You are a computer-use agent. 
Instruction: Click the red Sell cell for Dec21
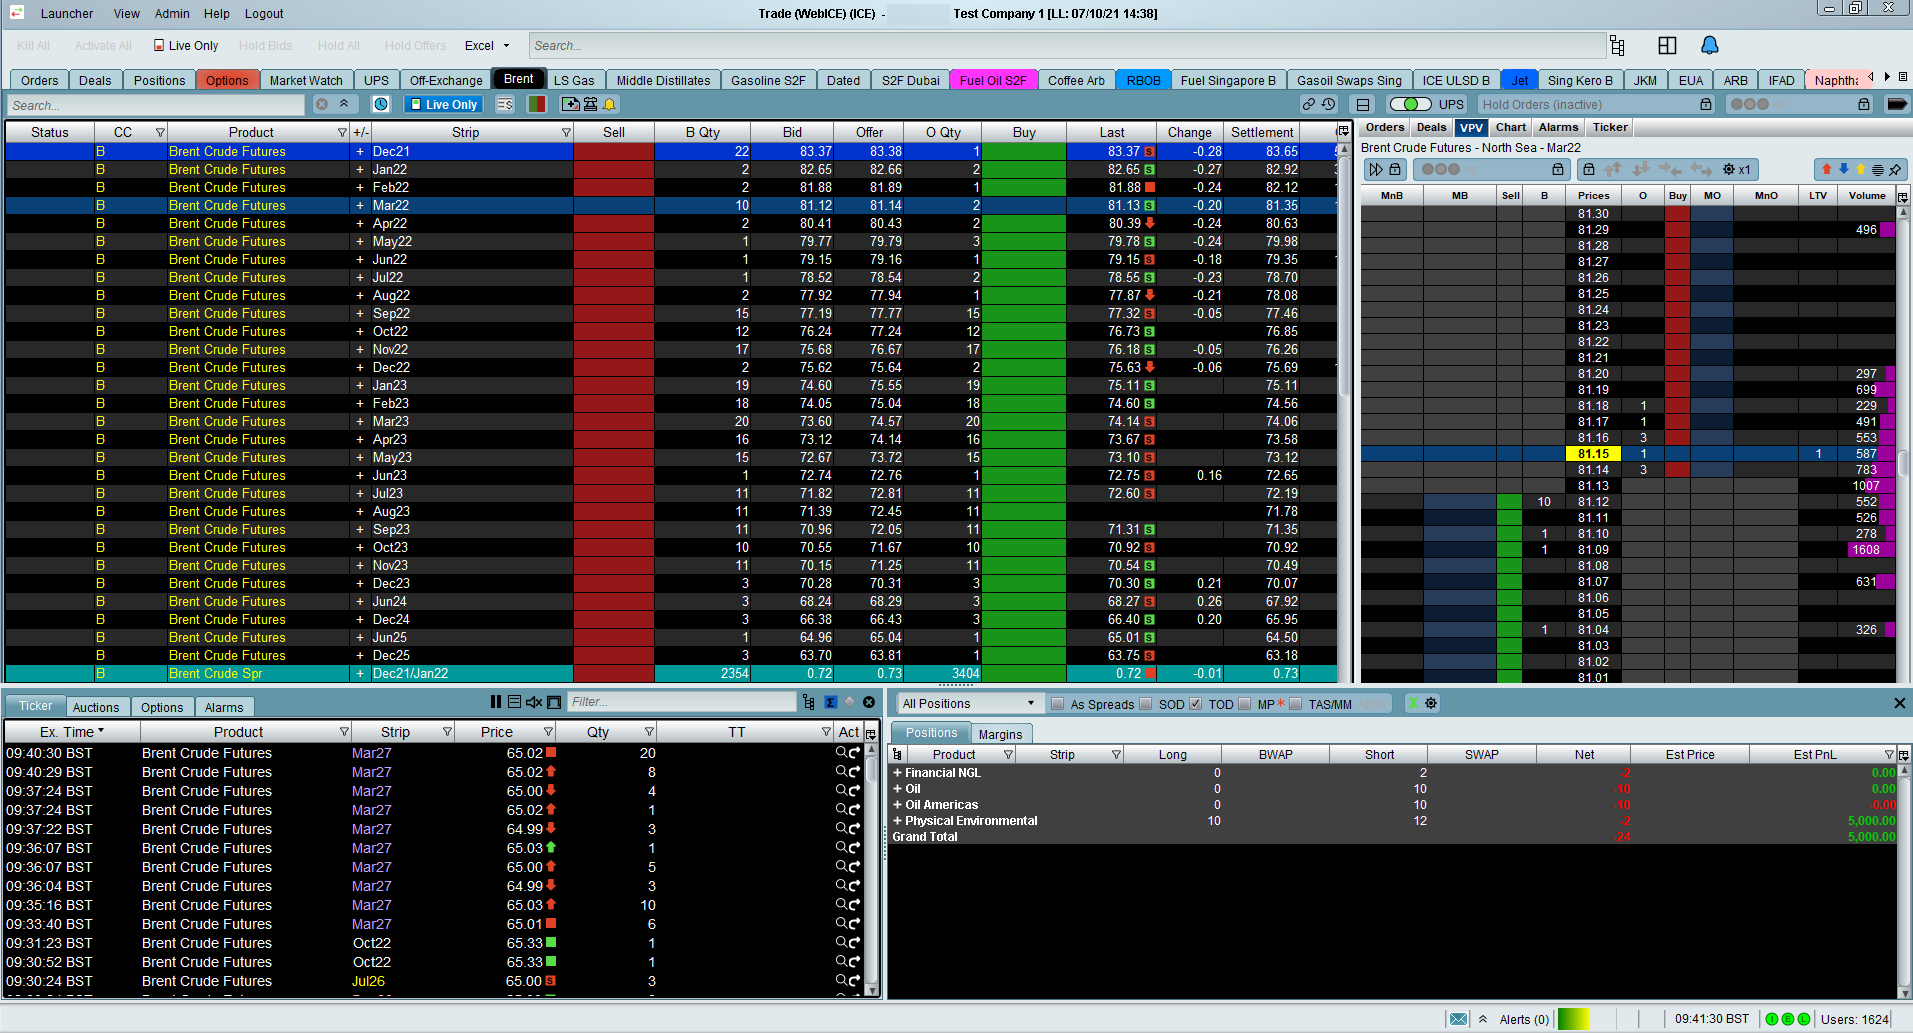(x=613, y=151)
